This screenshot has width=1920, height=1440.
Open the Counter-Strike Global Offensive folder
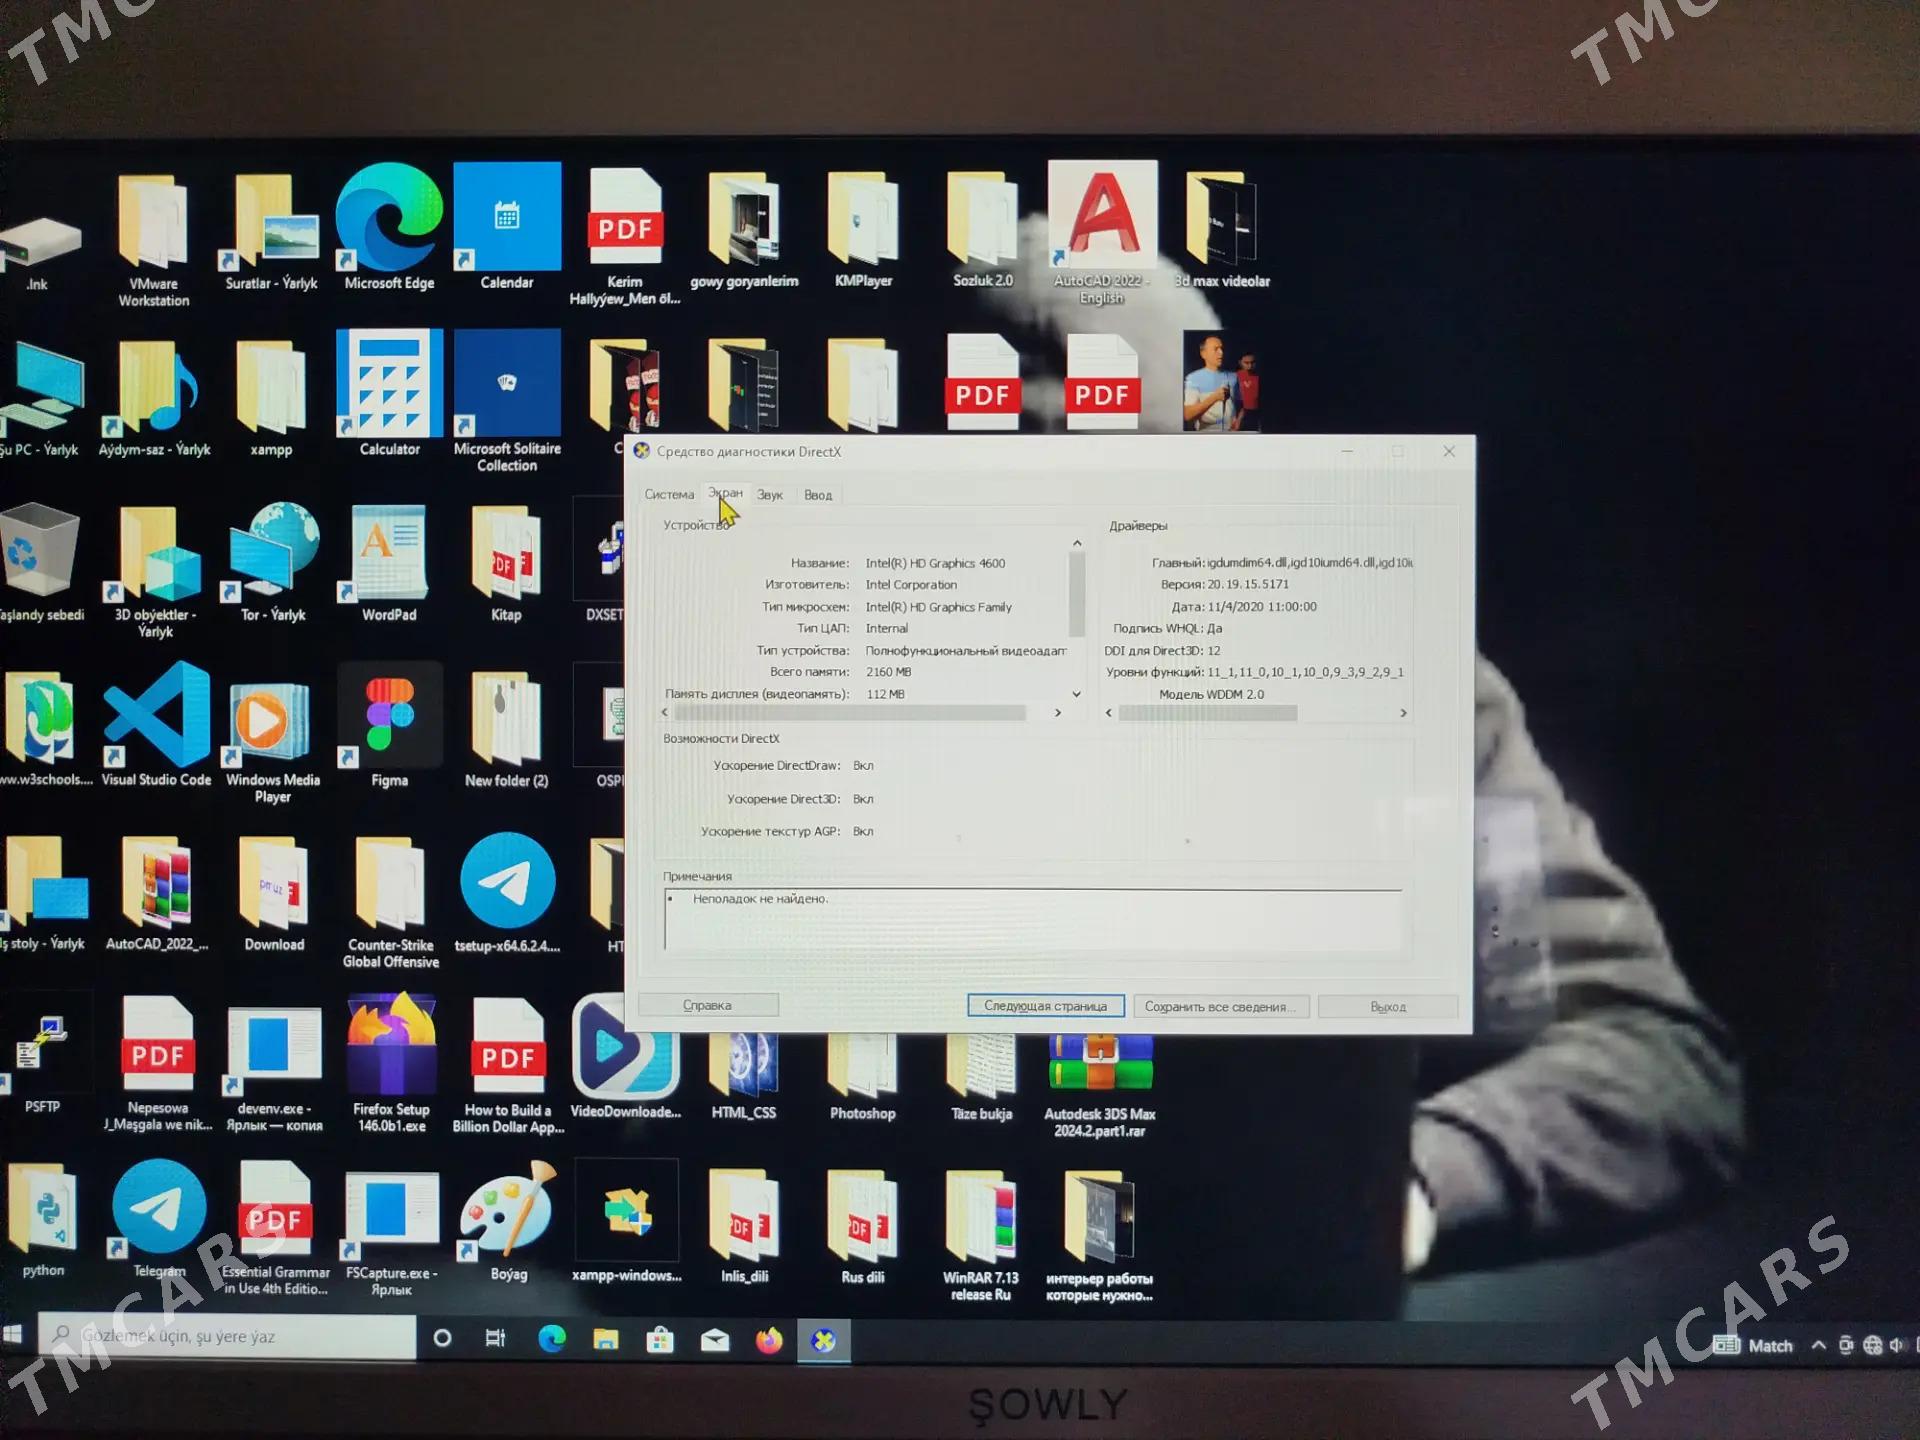(x=390, y=886)
